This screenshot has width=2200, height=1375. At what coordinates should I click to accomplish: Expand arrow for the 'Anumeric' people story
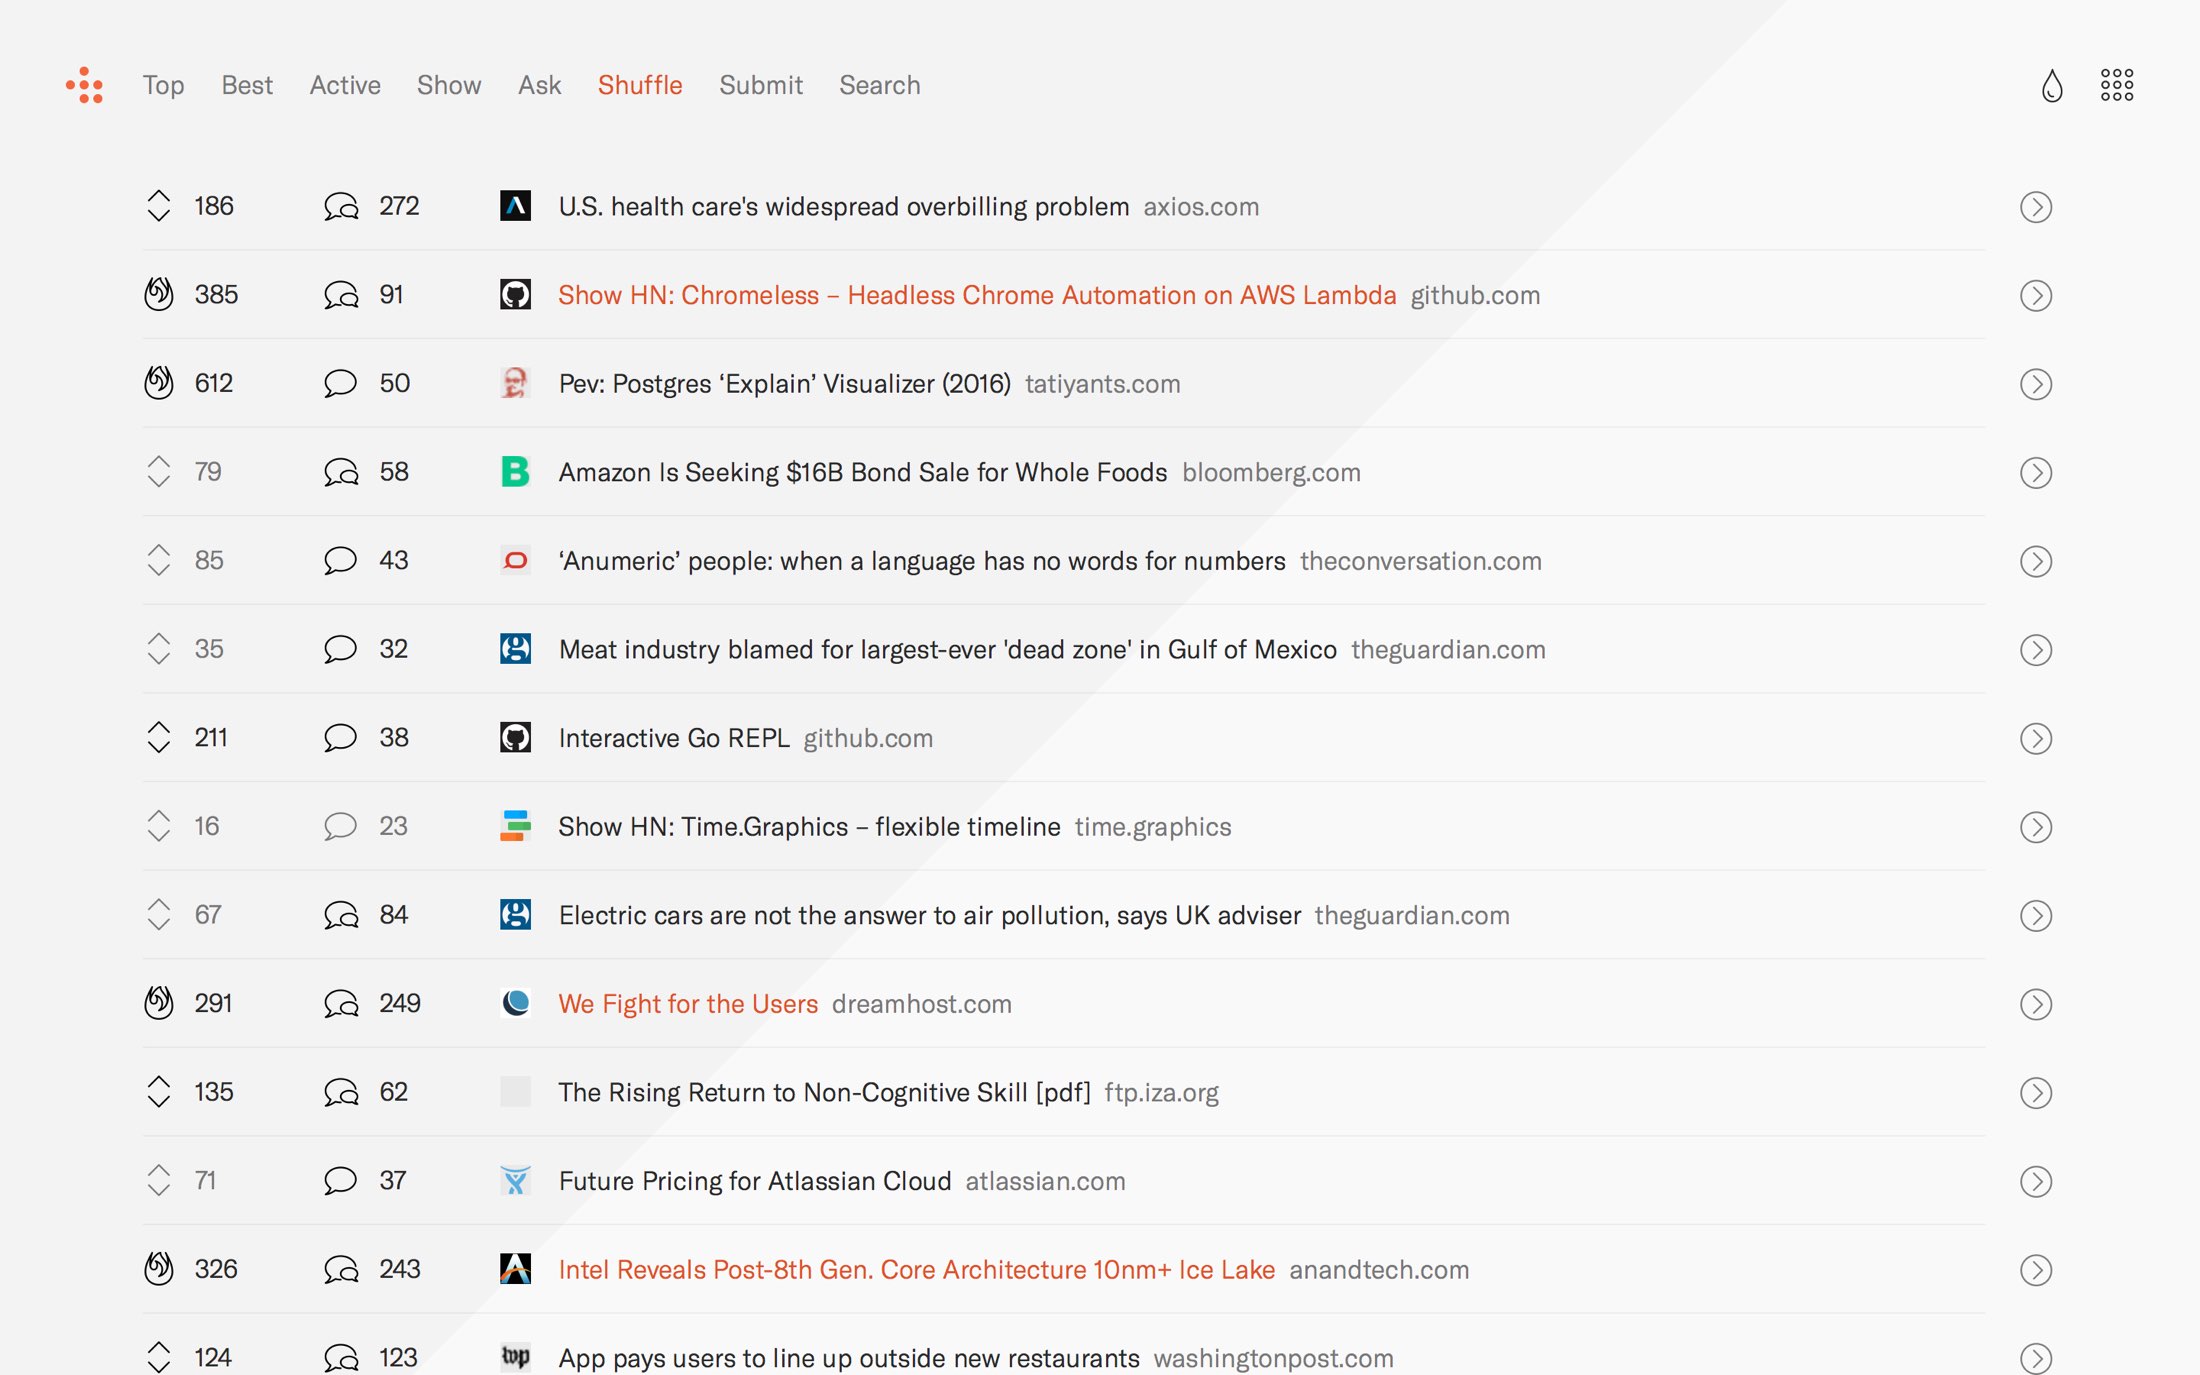(x=2036, y=561)
